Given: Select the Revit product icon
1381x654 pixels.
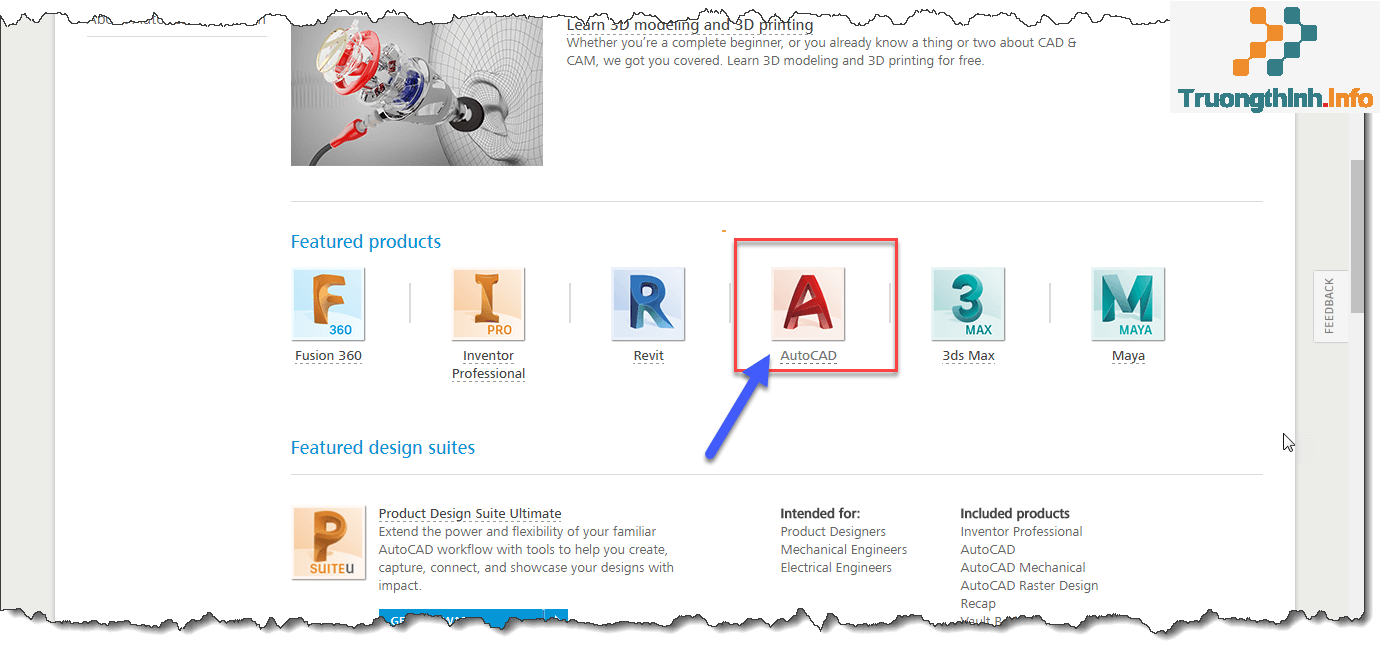Looking at the screenshot, I should tap(648, 304).
